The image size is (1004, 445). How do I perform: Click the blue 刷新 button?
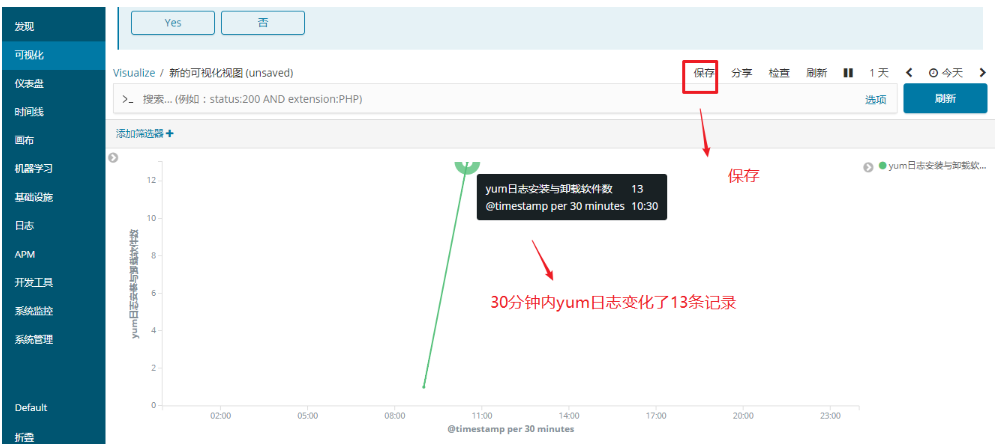coord(945,99)
